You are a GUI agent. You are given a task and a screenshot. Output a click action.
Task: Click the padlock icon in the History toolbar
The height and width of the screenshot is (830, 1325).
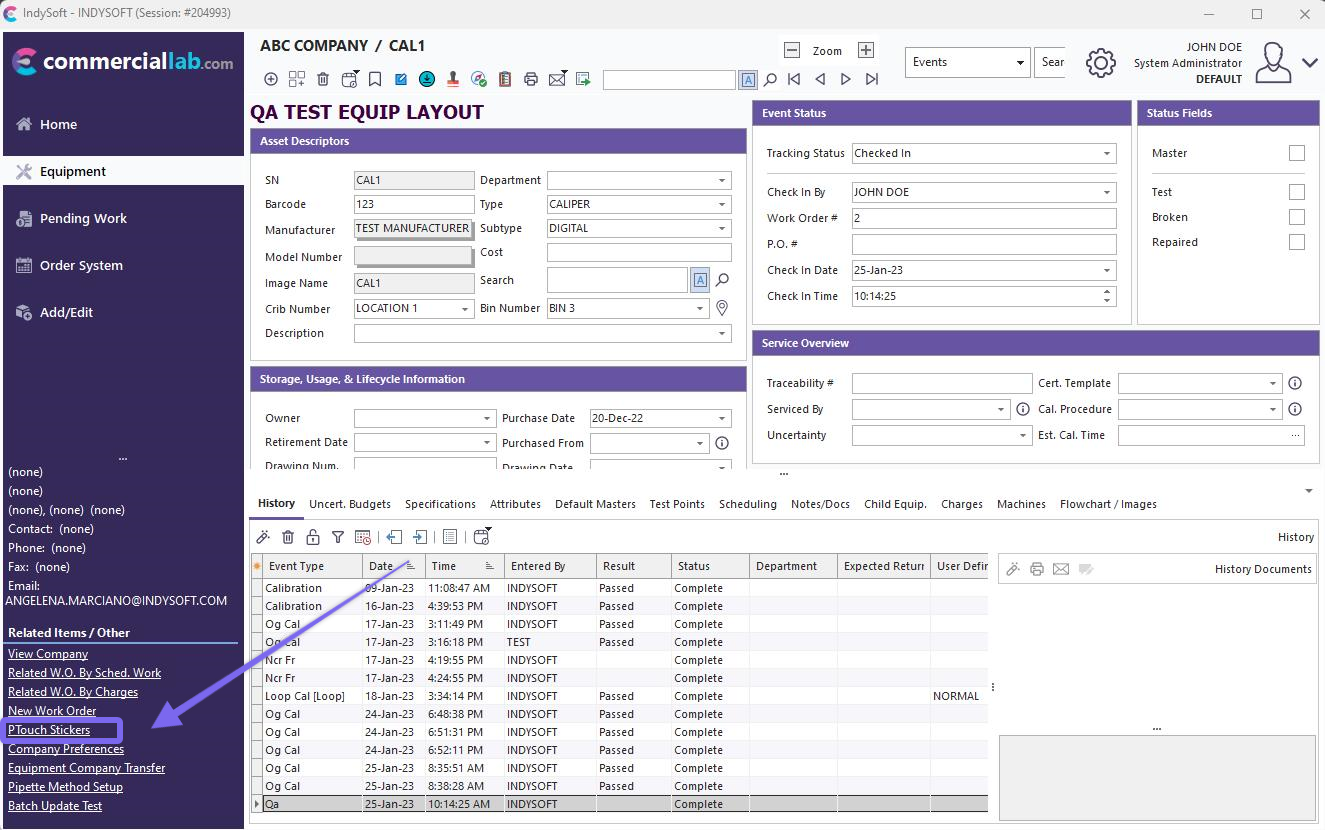pyautogui.click(x=313, y=537)
